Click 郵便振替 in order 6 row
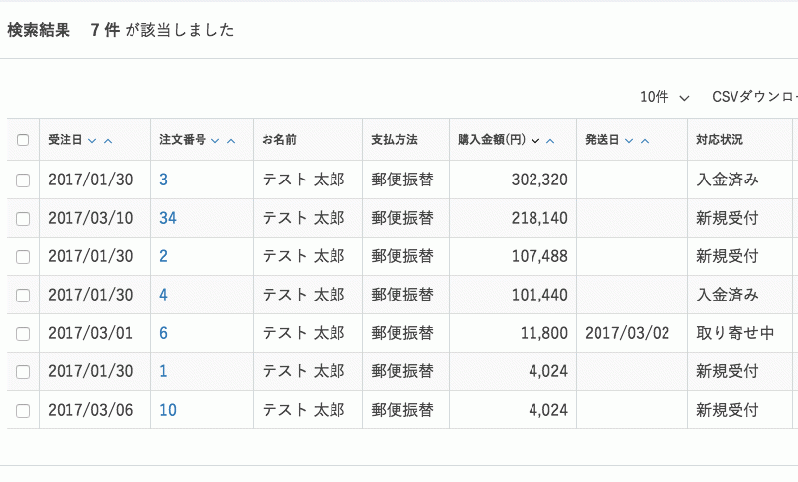The height and width of the screenshot is (482, 798). (402, 333)
